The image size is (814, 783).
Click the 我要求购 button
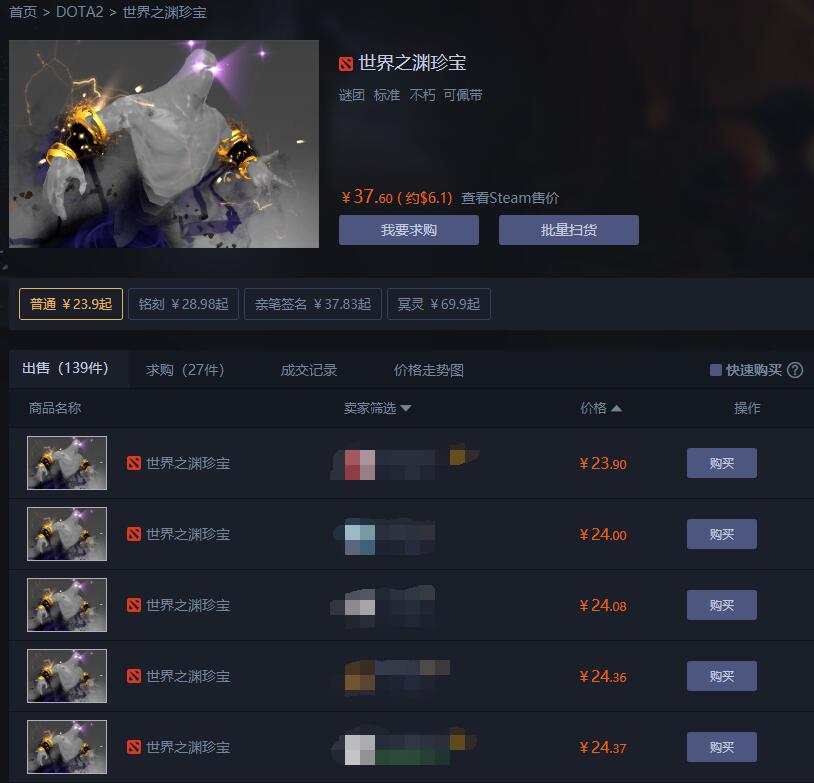409,230
